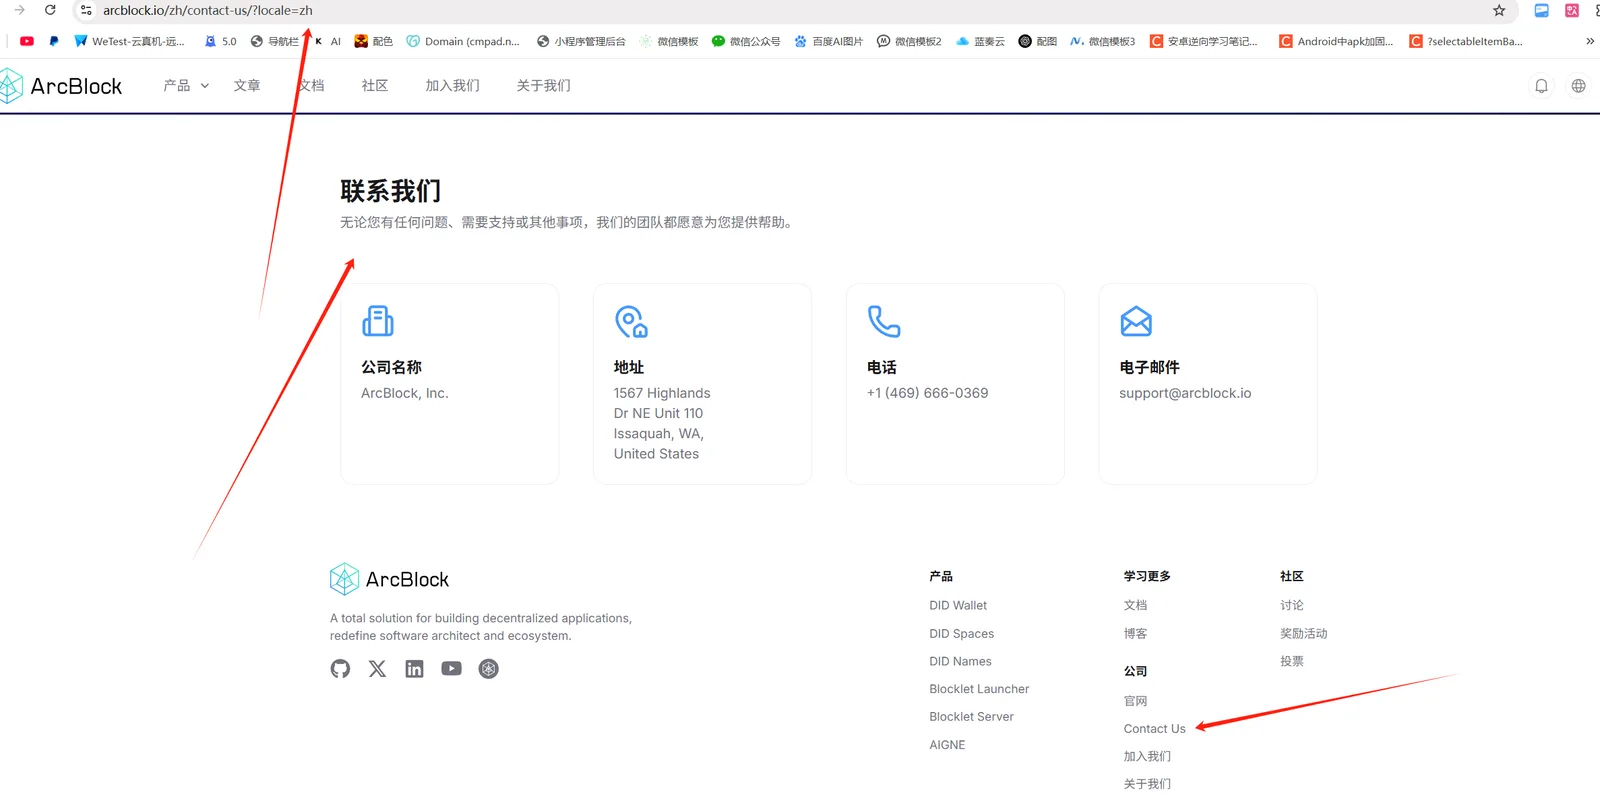Image resolution: width=1600 pixels, height=805 pixels.
Task: Bookmark this page with the star icon
Action: point(1499,10)
